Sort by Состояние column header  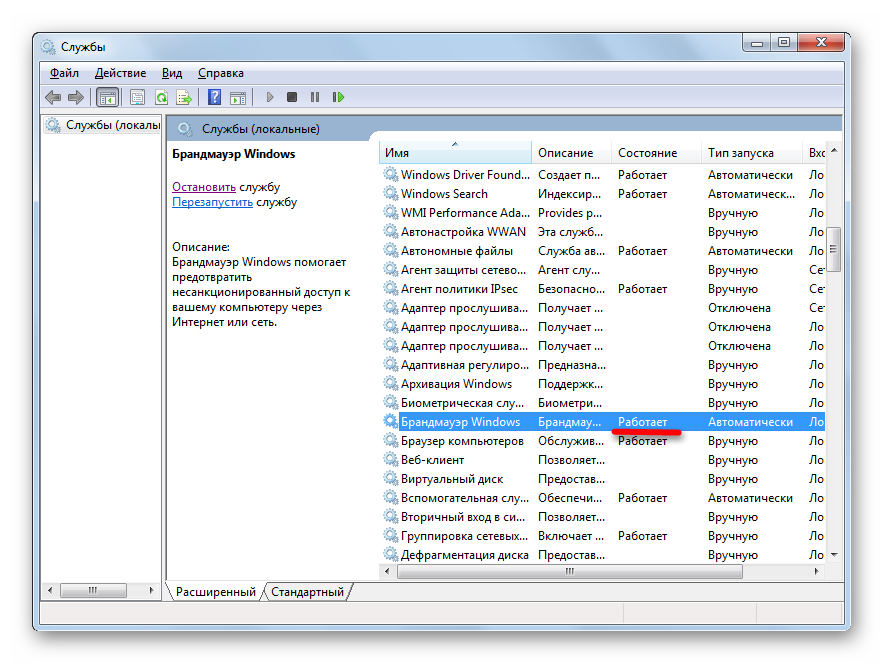pyautogui.click(x=647, y=153)
